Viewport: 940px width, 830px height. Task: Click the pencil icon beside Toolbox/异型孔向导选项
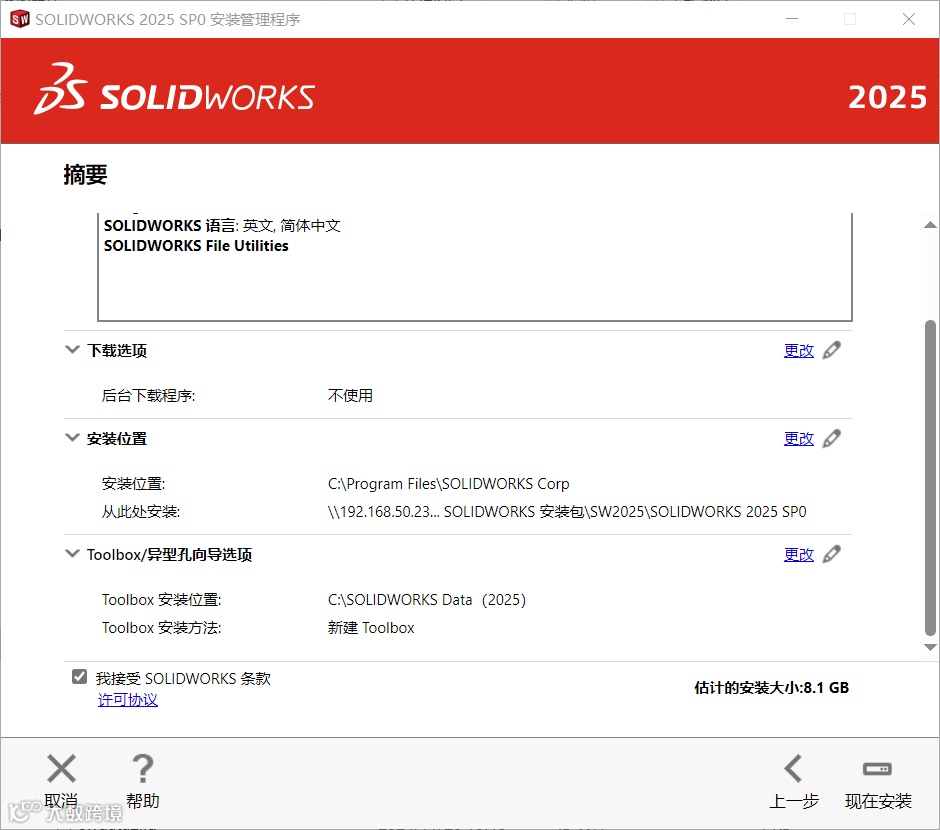(x=831, y=554)
